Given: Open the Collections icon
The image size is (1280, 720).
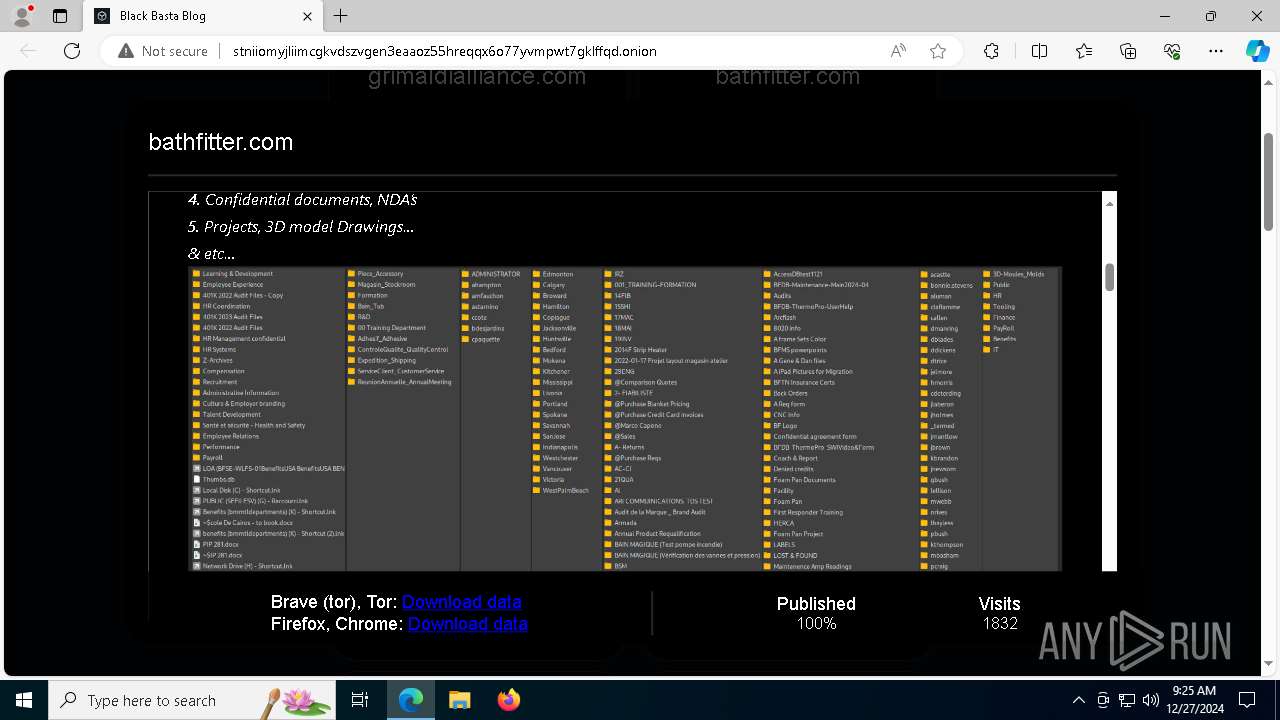Looking at the screenshot, I should 1128,51.
